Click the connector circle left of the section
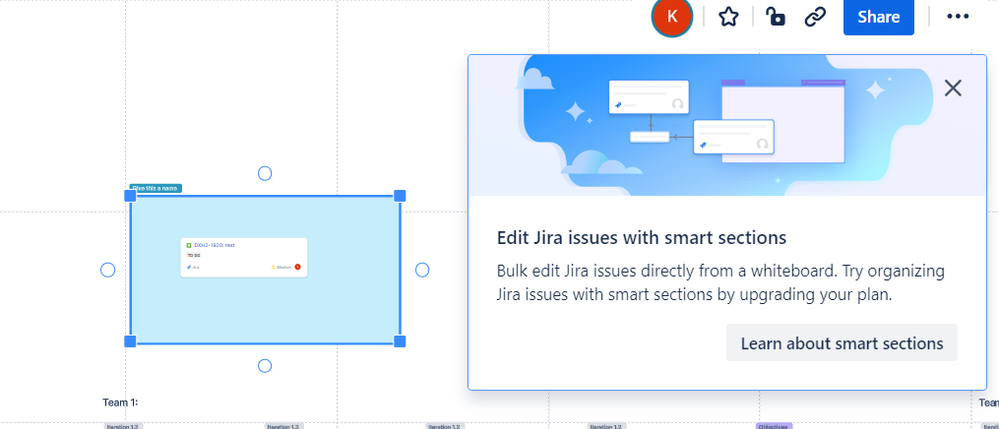999x429 pixels. click(x=108, y=270)
